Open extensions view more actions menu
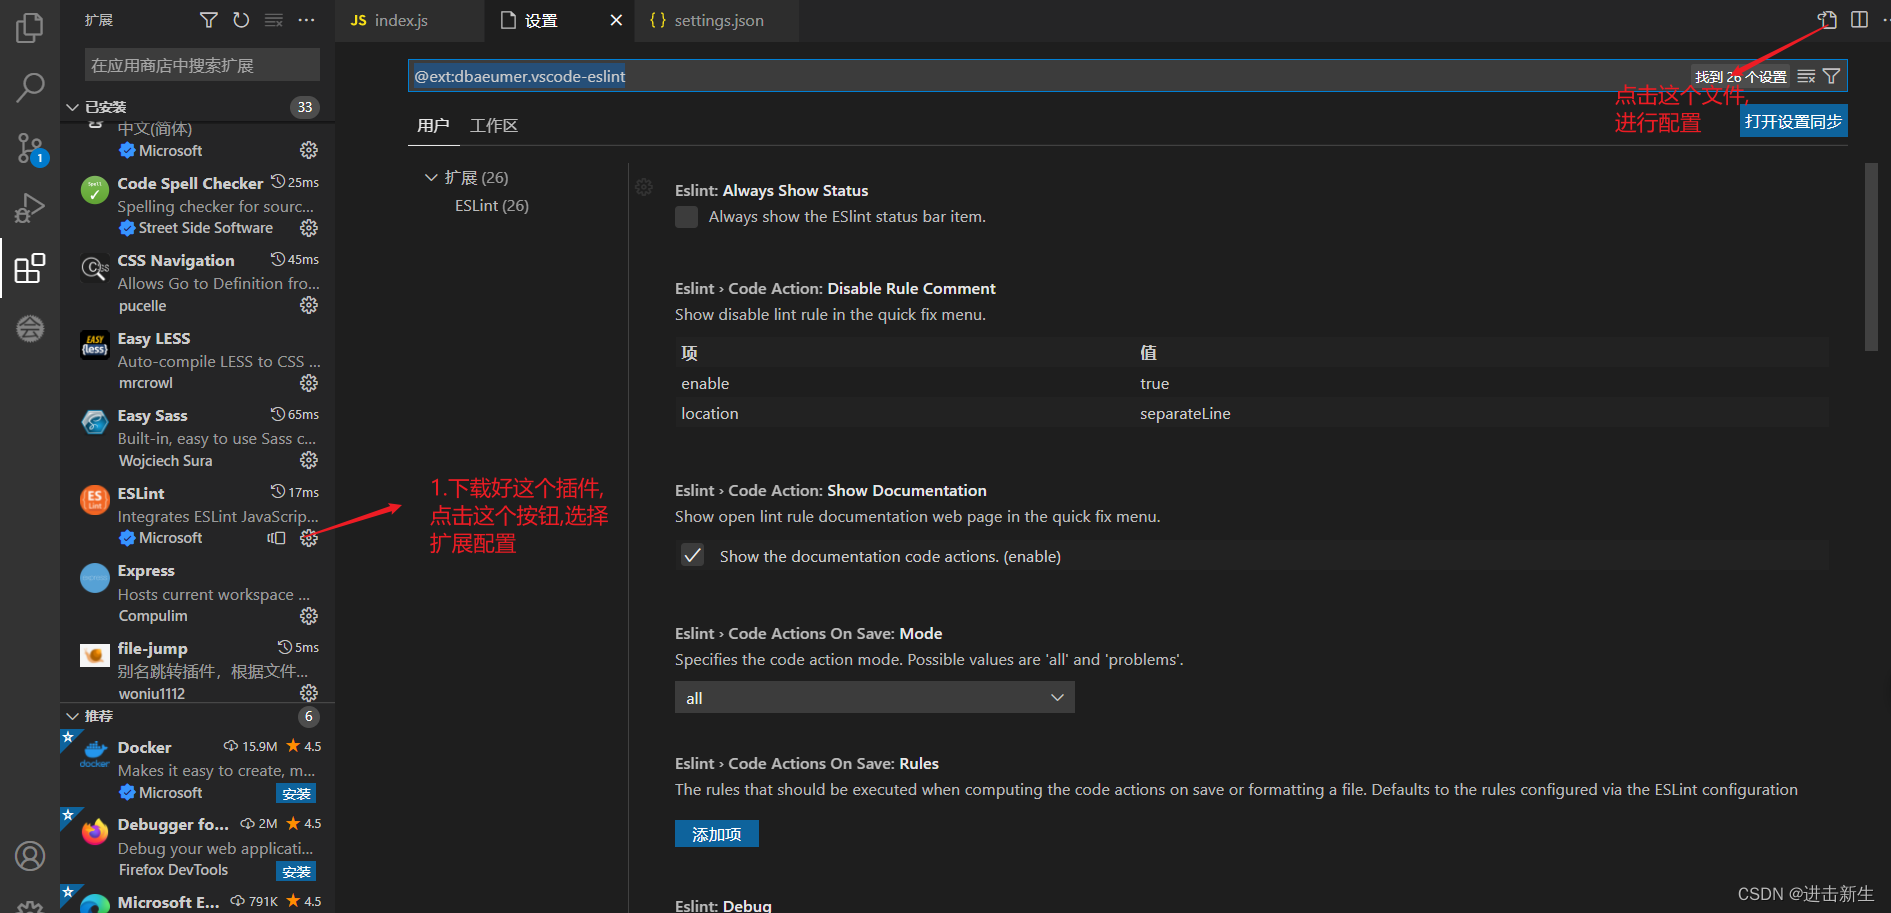 [306, 20]
